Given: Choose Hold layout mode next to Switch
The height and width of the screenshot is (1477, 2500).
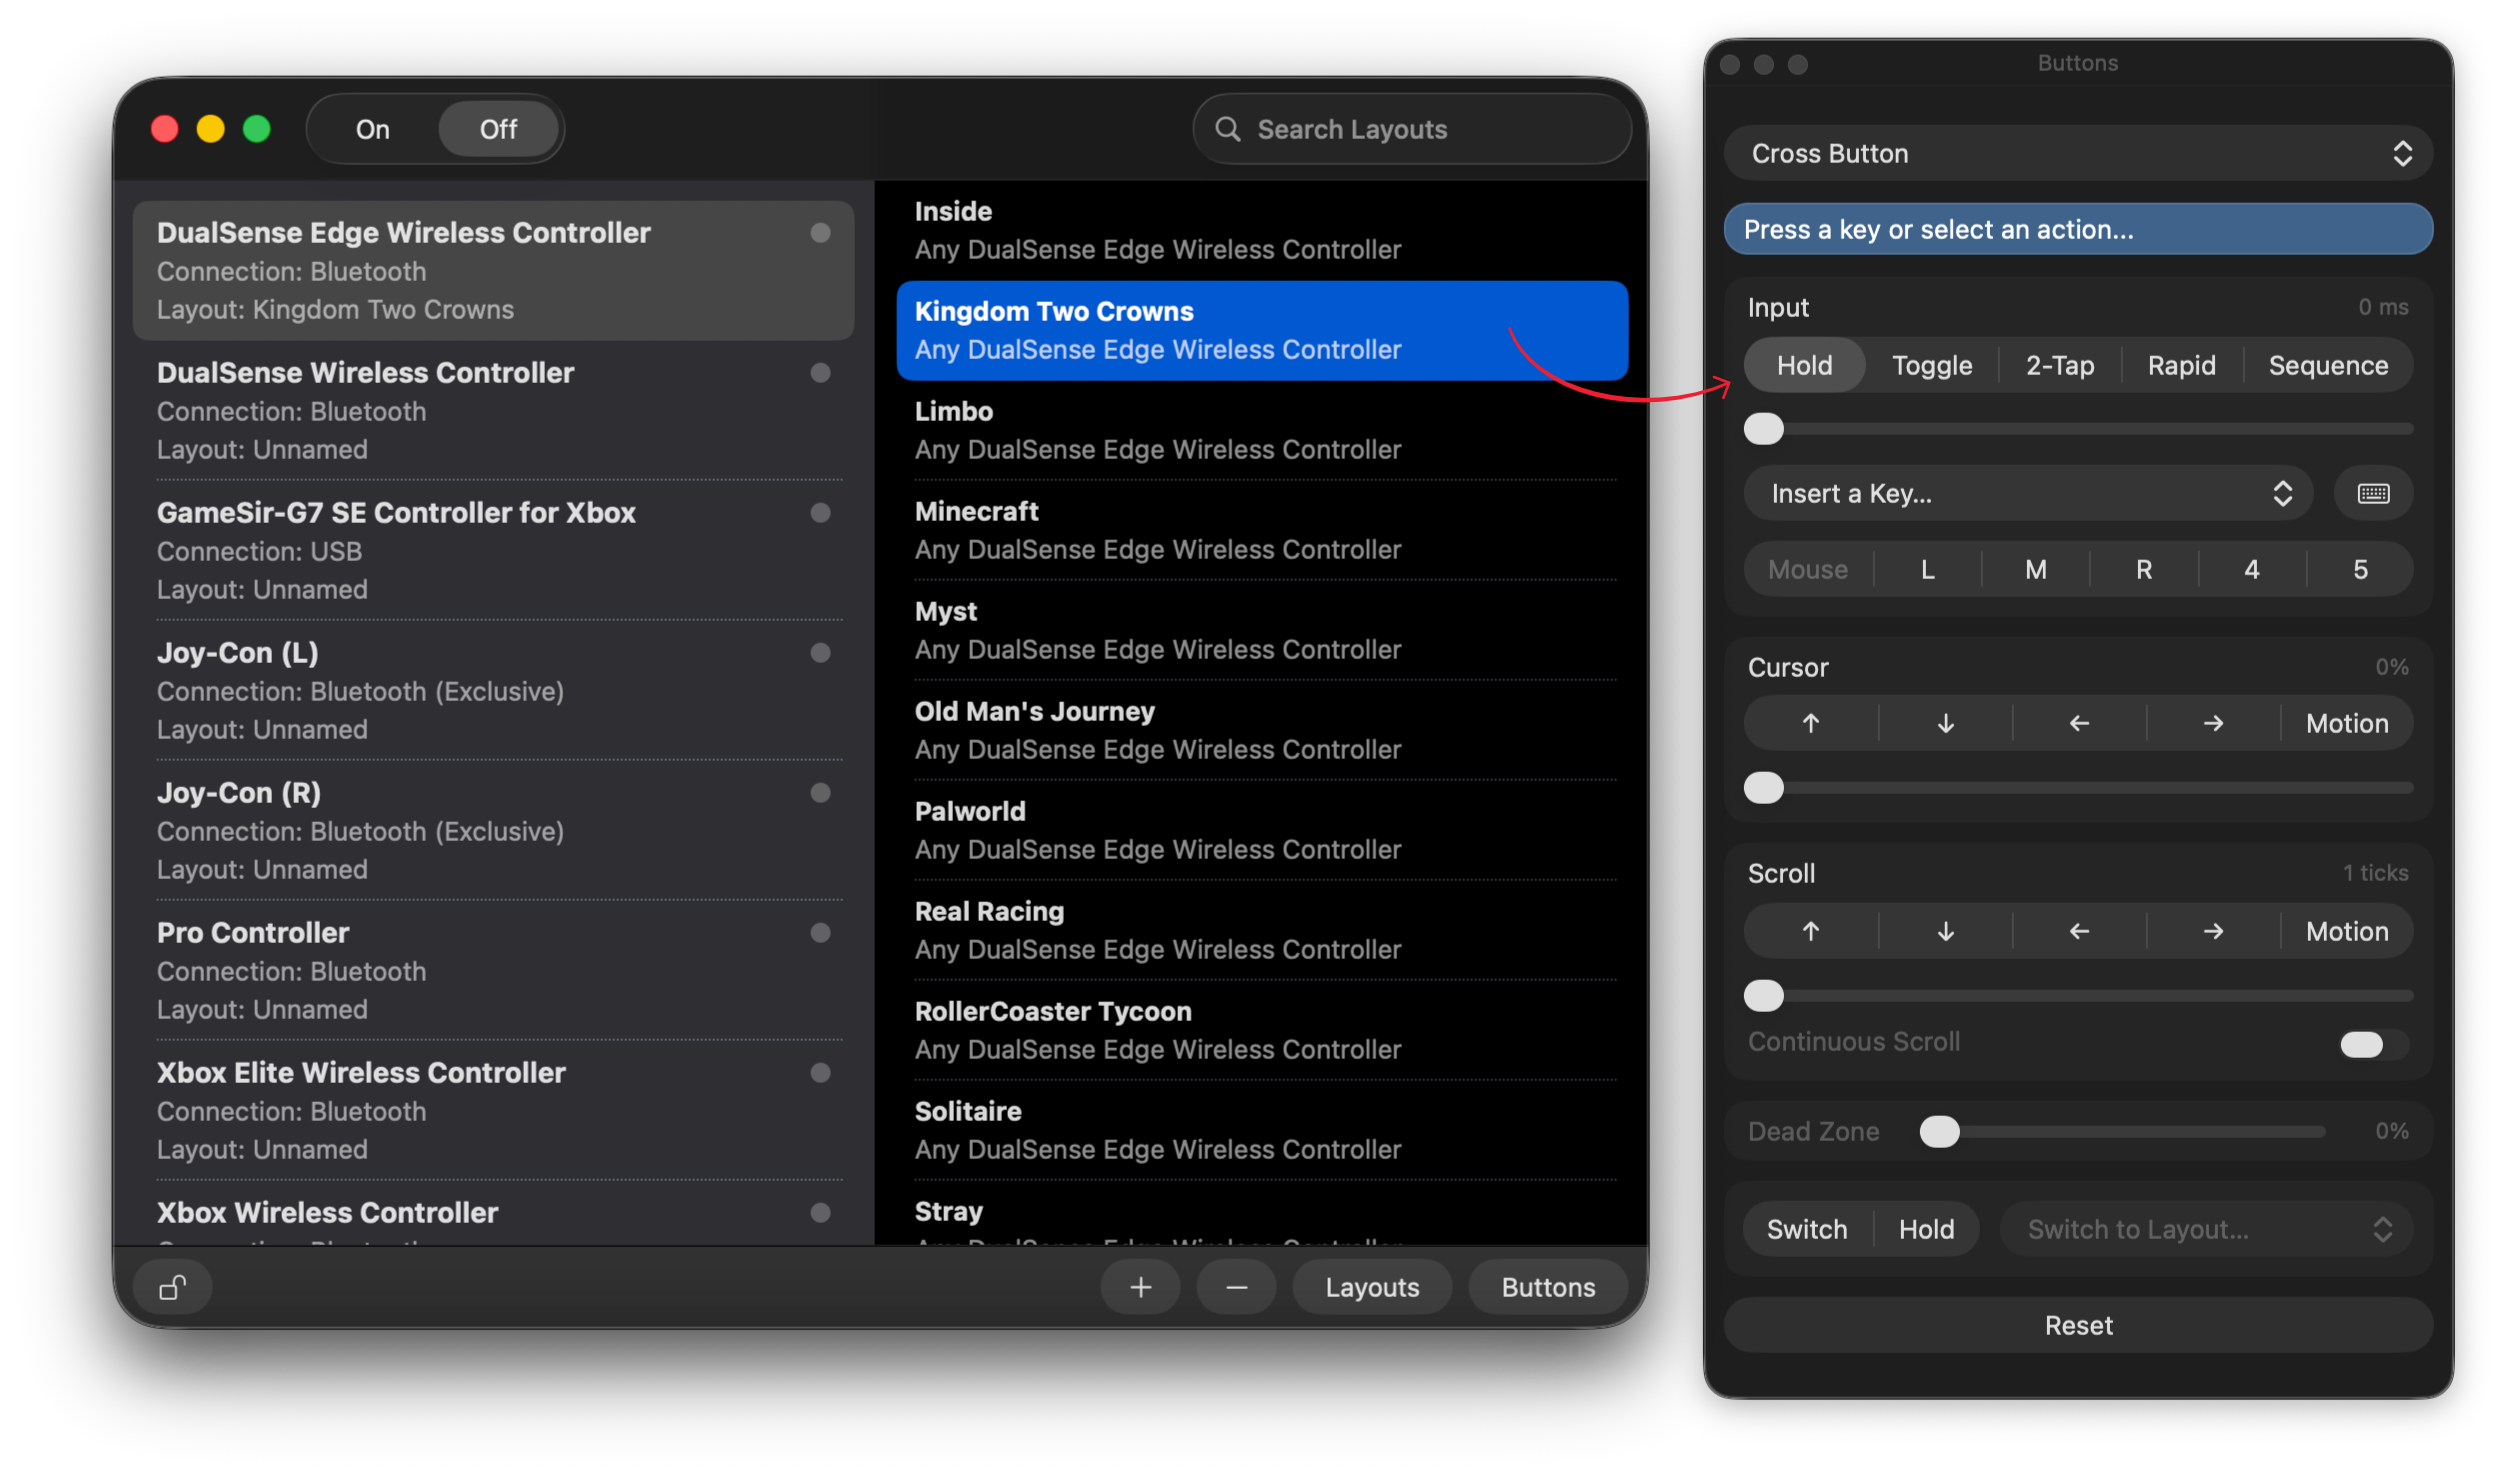Looking at the screenshot, I should click(x=1926, y=1229).
